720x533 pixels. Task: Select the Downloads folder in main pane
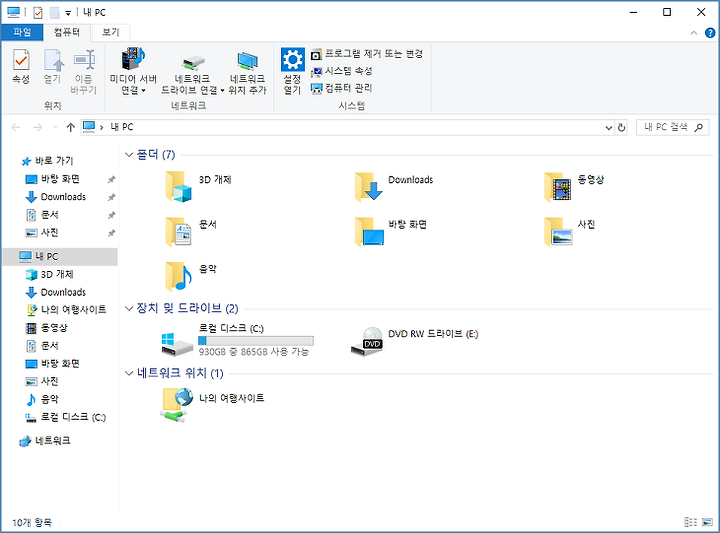(x=394, y=186)
